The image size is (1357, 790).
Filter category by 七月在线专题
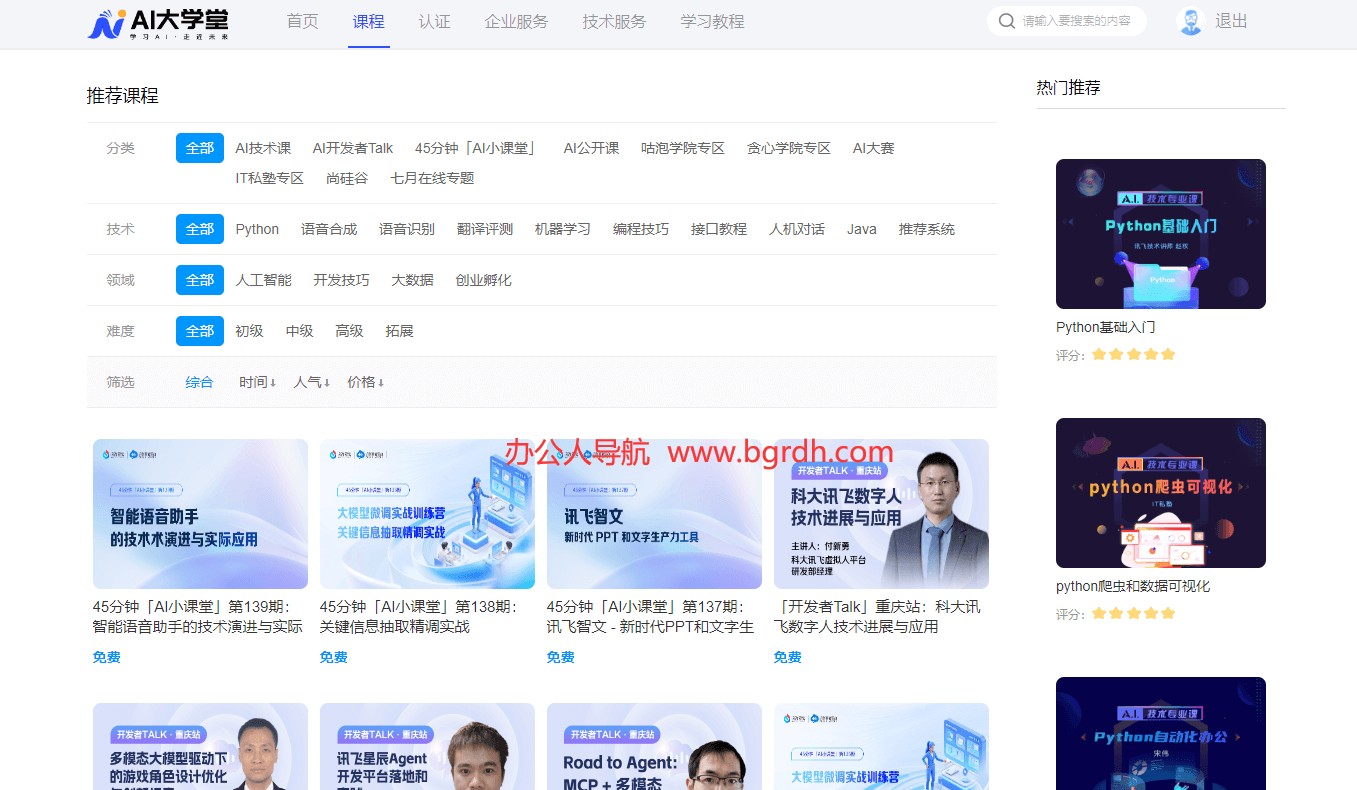432,178
